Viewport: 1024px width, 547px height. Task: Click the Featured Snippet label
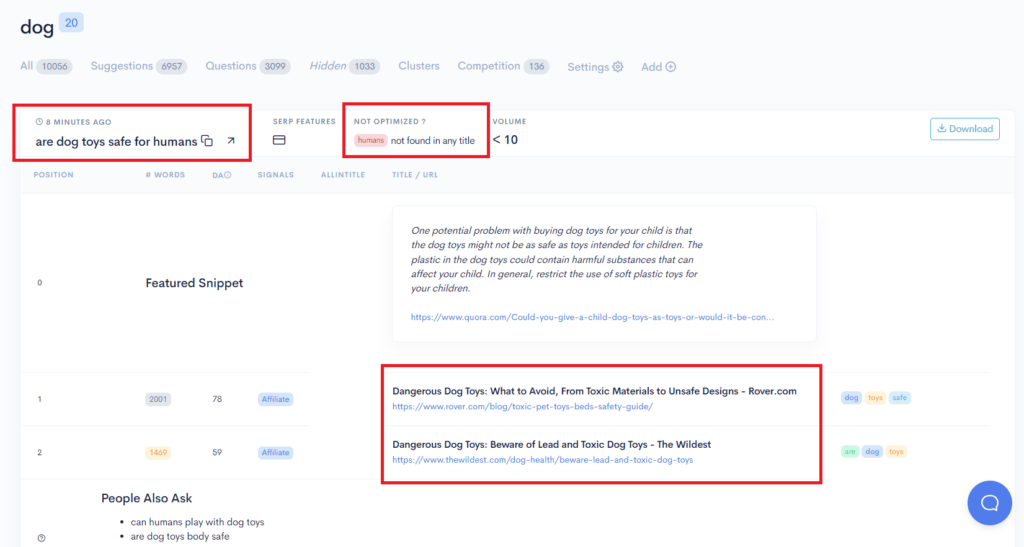pos(194,283)
